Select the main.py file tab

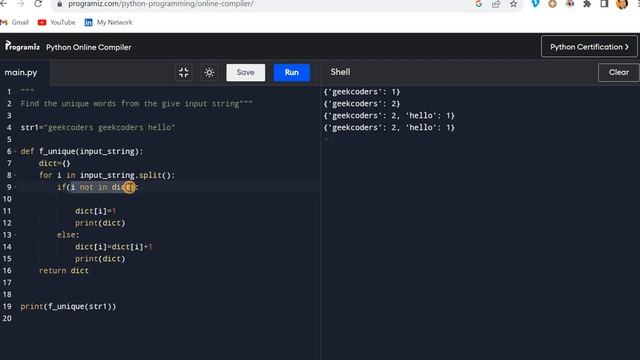tap(21, 73)
